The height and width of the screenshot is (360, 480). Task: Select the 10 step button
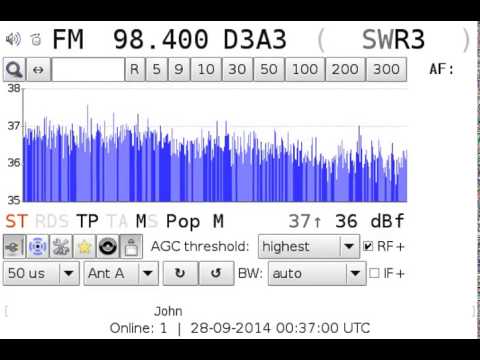[206, 69]
